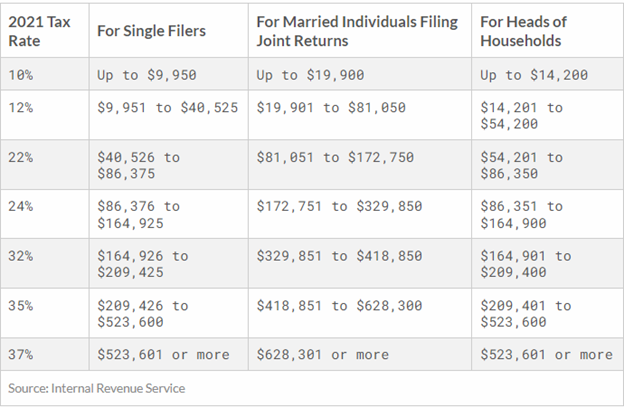Select the 37% tax rate cell

[20, 355]
